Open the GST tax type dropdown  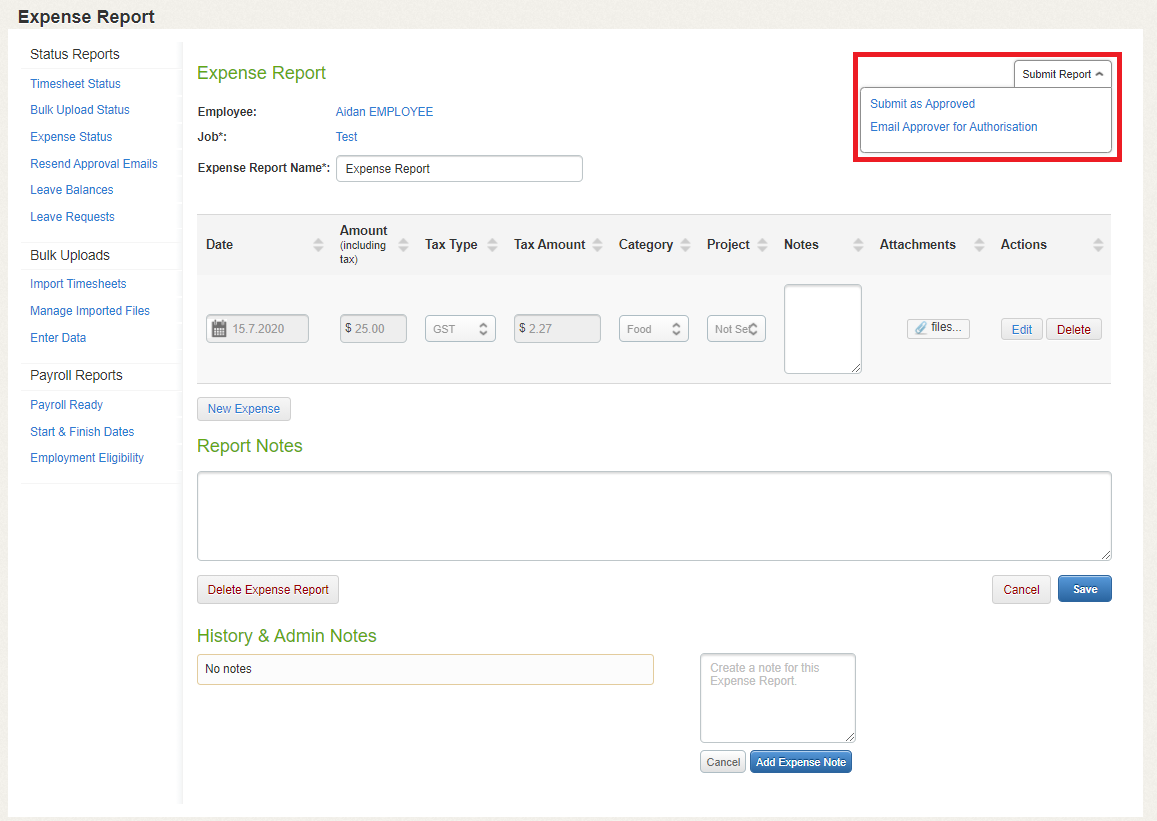(x=460, y=329)
